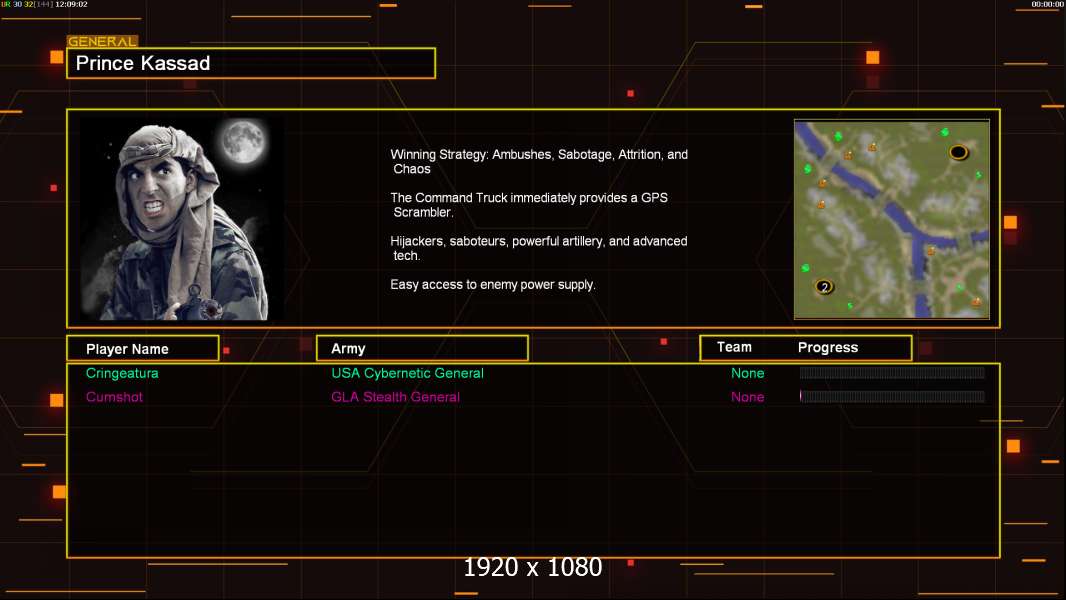Click Cringeatura's loading progress bar

click(x=892, y=372)
